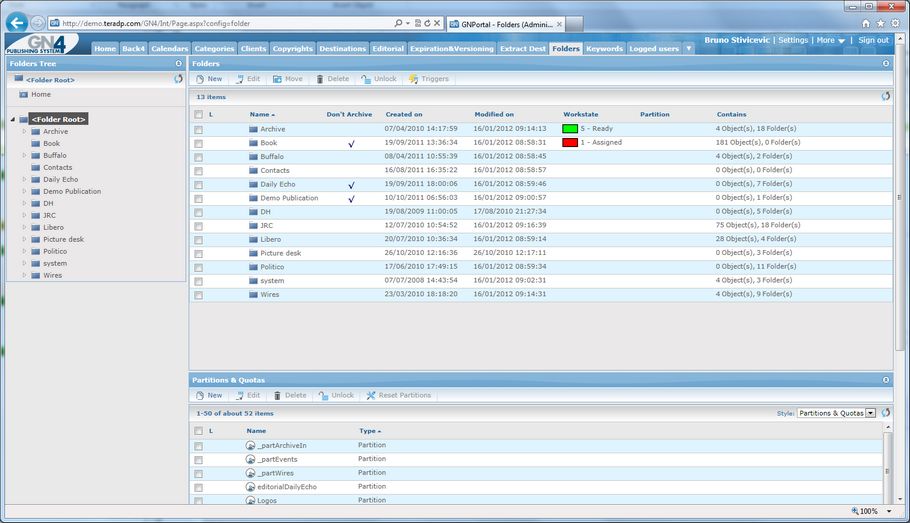910x523 pixels.
Task: Refresh the 13 items folder list
Action: 886,96
